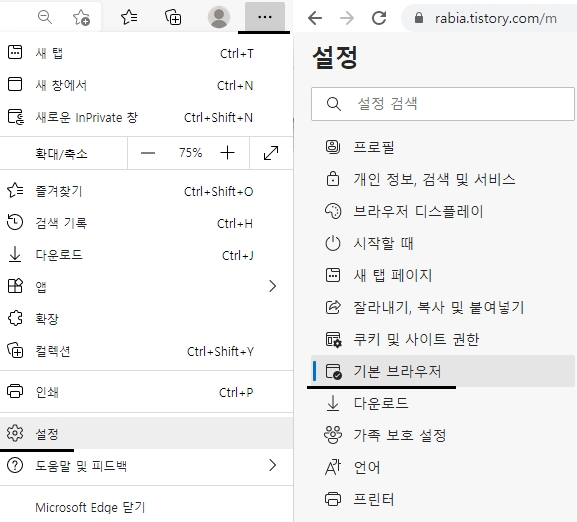Click the Ctrl+H shortcut label
The image size is (577, 522).
pyautogui.click(x=235, y=223)
